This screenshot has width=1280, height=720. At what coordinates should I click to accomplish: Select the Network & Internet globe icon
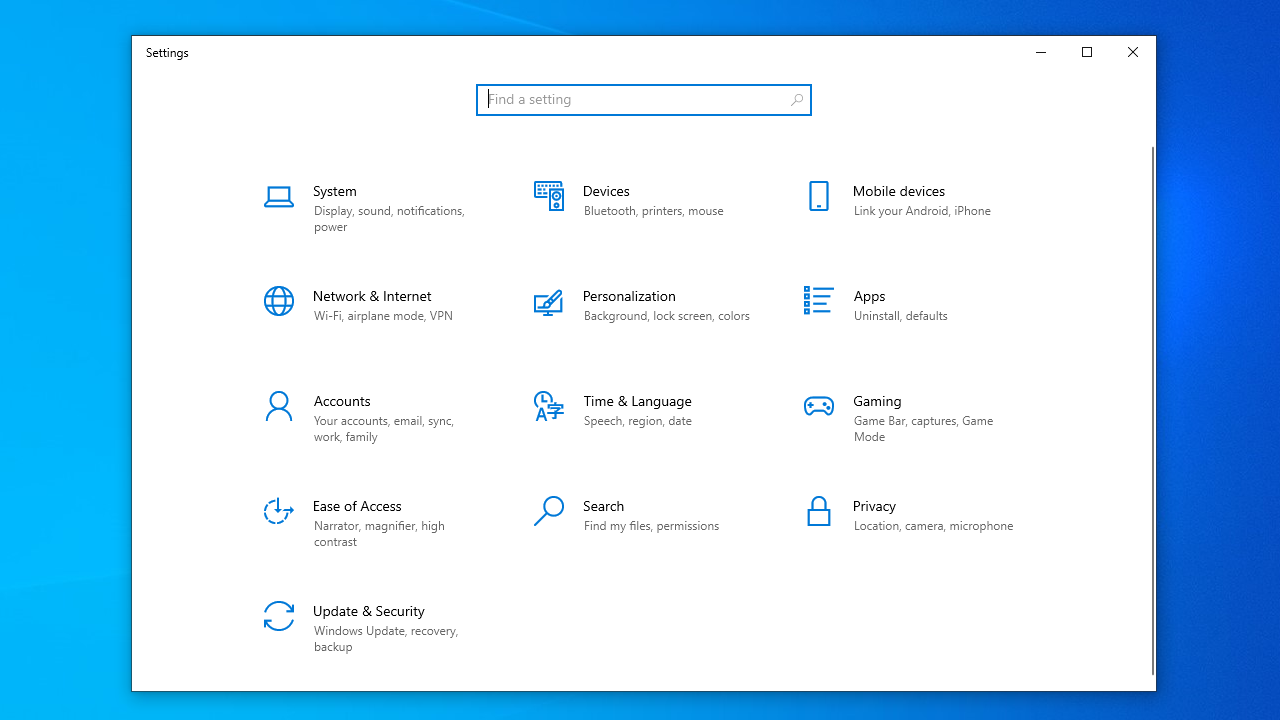[x=278, y=301]
